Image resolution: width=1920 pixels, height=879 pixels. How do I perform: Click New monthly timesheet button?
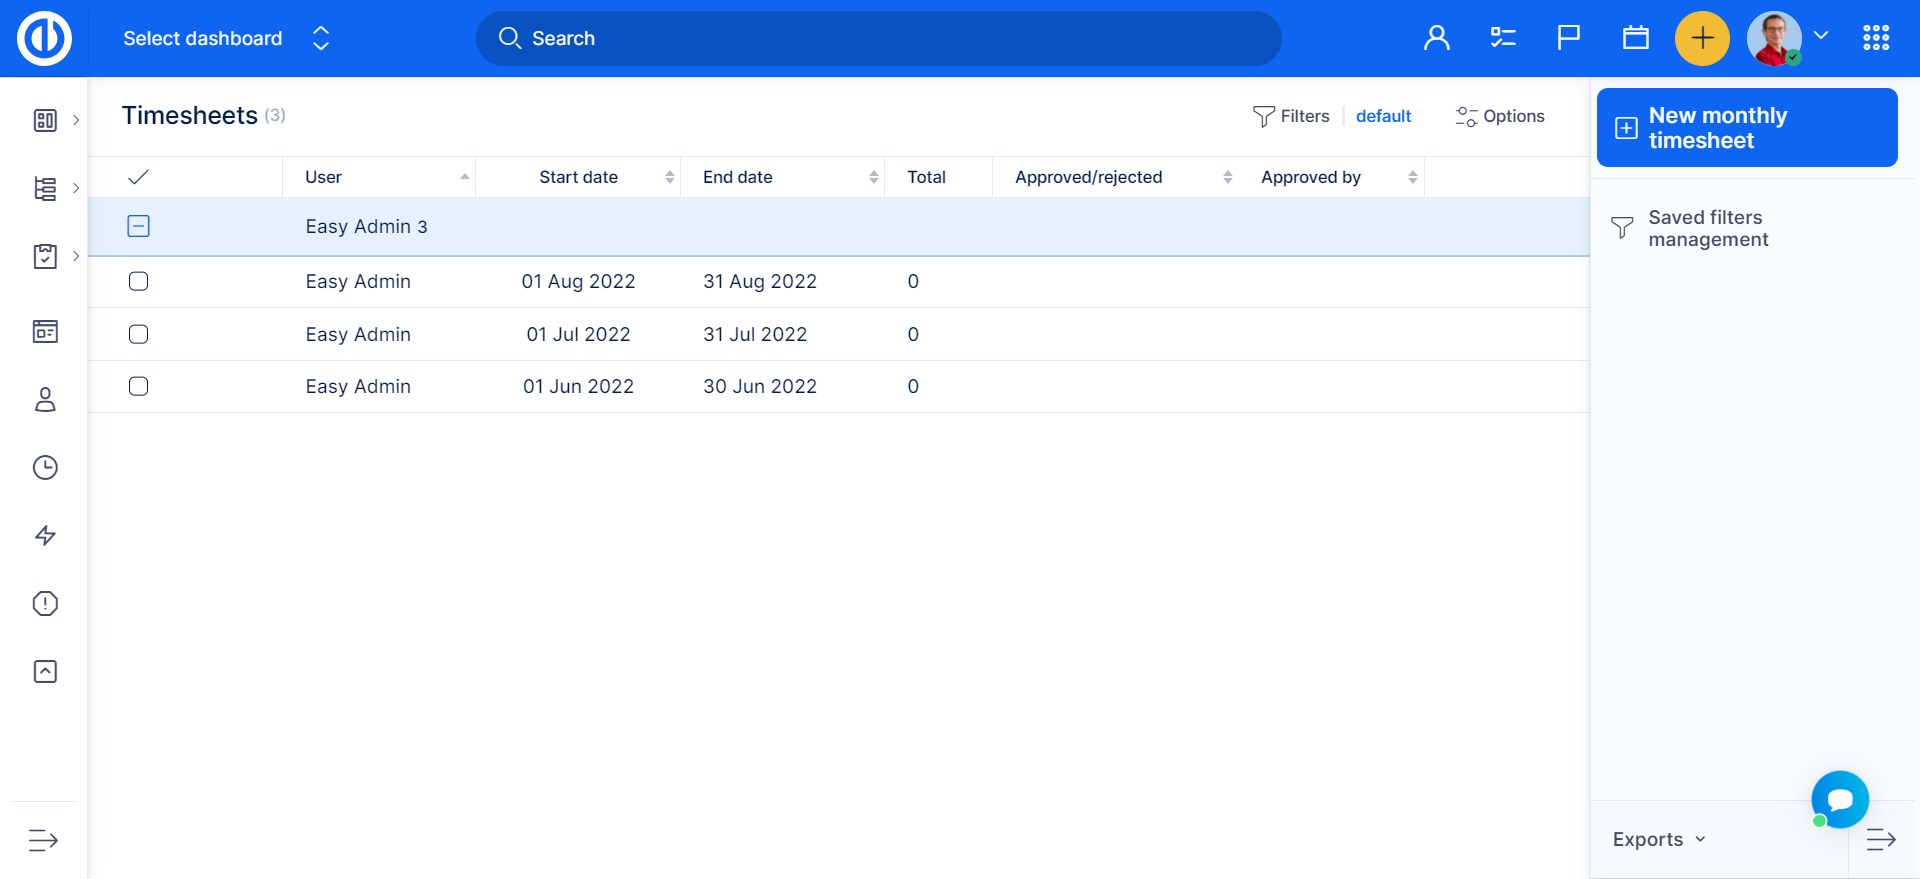point(1746,128)
